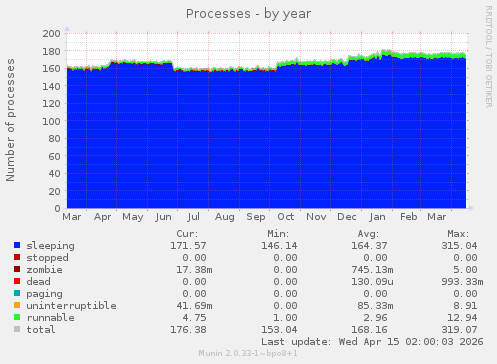Click zombie average value 745.13m
497x364 pixels.
point(372,270)
